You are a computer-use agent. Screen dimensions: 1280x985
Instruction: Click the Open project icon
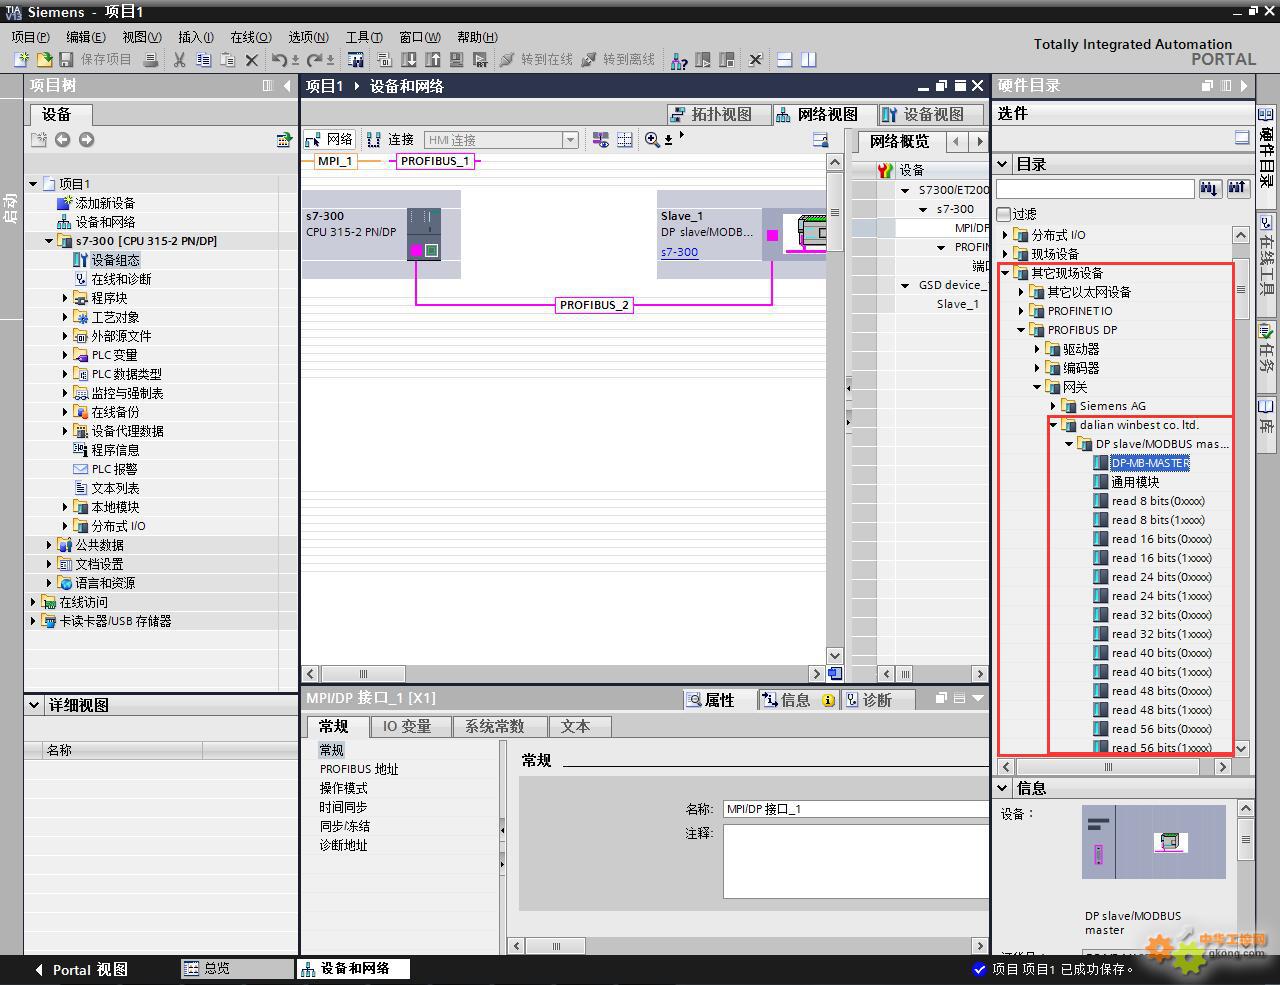click(x=43, y=60)
